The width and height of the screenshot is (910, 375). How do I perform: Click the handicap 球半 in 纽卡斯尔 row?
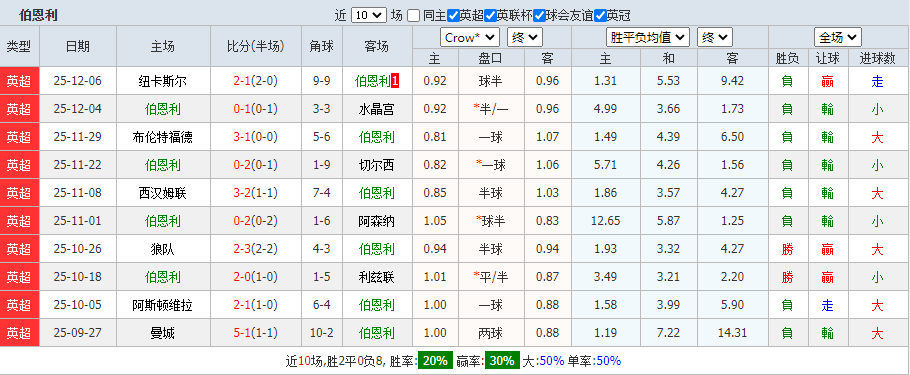coord(490,81)
